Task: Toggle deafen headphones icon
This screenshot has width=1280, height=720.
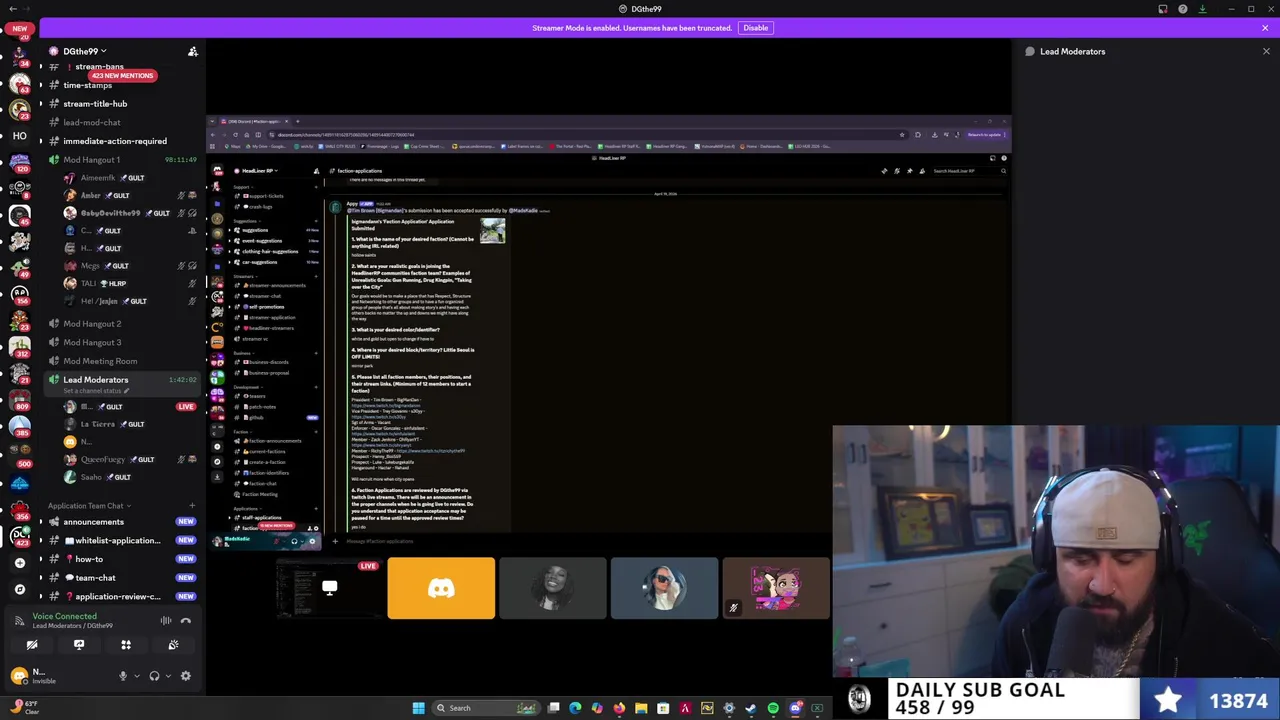Action: pyautogui.click(x=154, y=676)
